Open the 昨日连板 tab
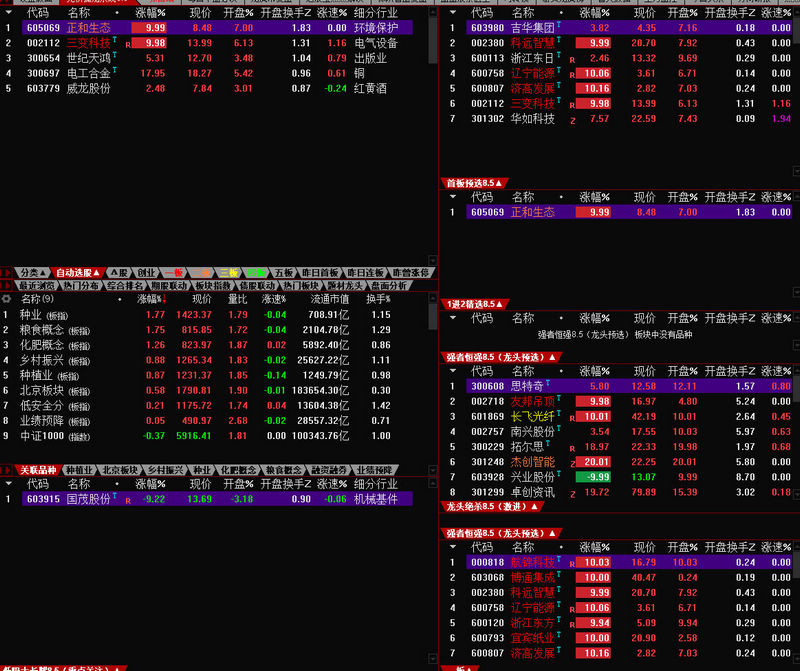This screenshot has height=671, width=800. click(x=365, y=273)
